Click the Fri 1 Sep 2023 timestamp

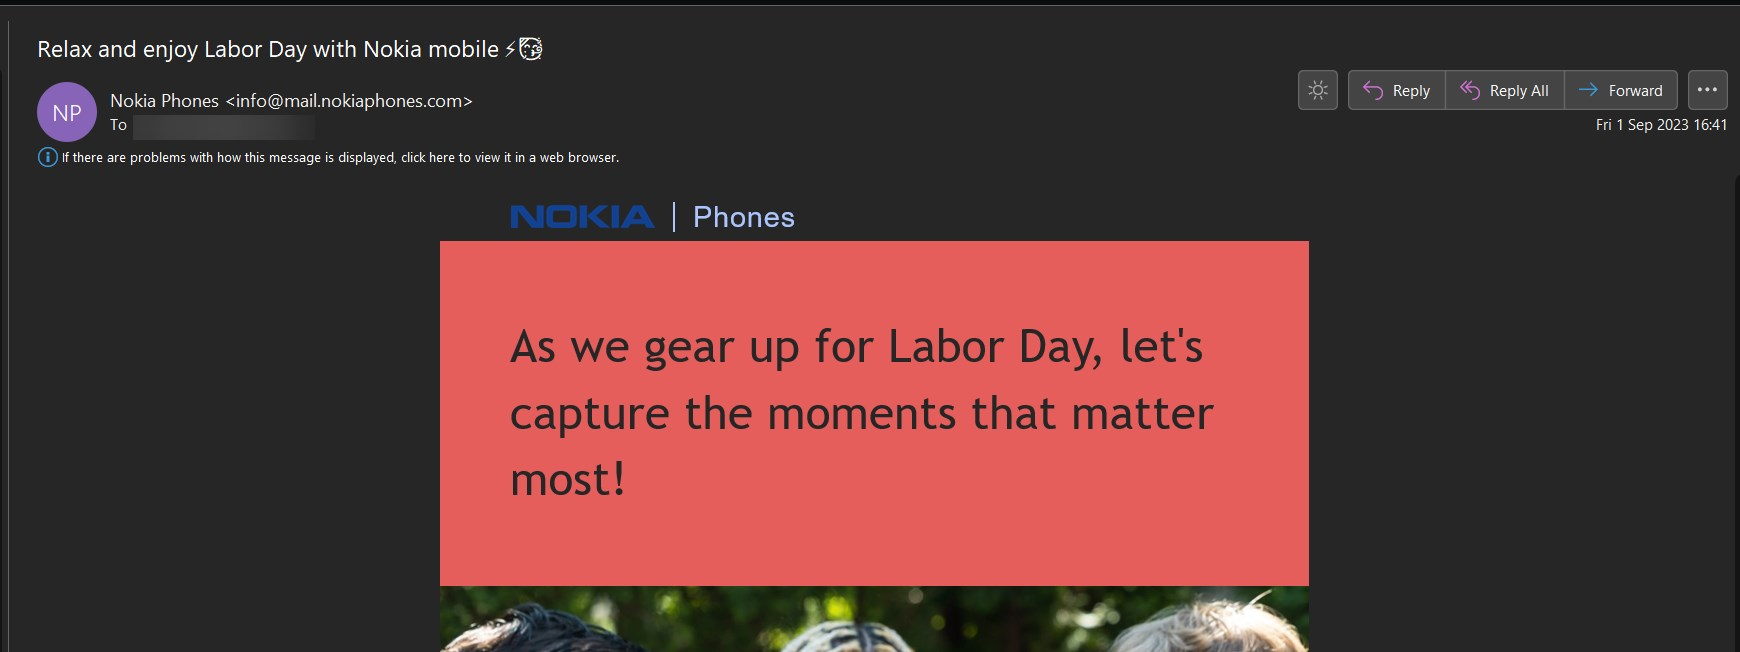point(1661,125)
